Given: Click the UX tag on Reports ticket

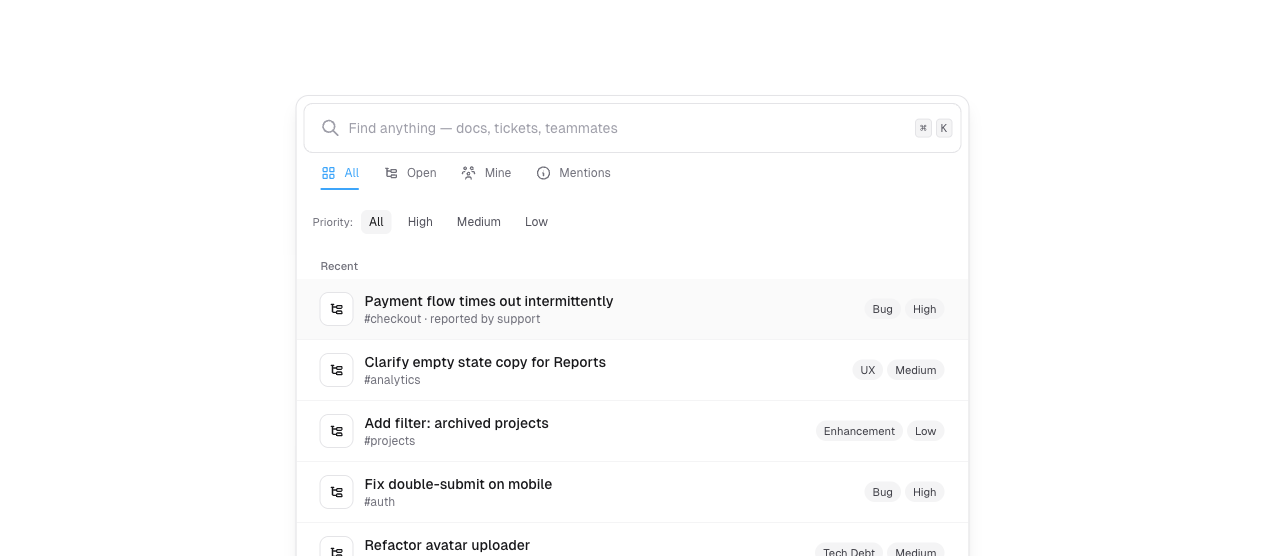Looking at the screenshot, I should (867, 370).
